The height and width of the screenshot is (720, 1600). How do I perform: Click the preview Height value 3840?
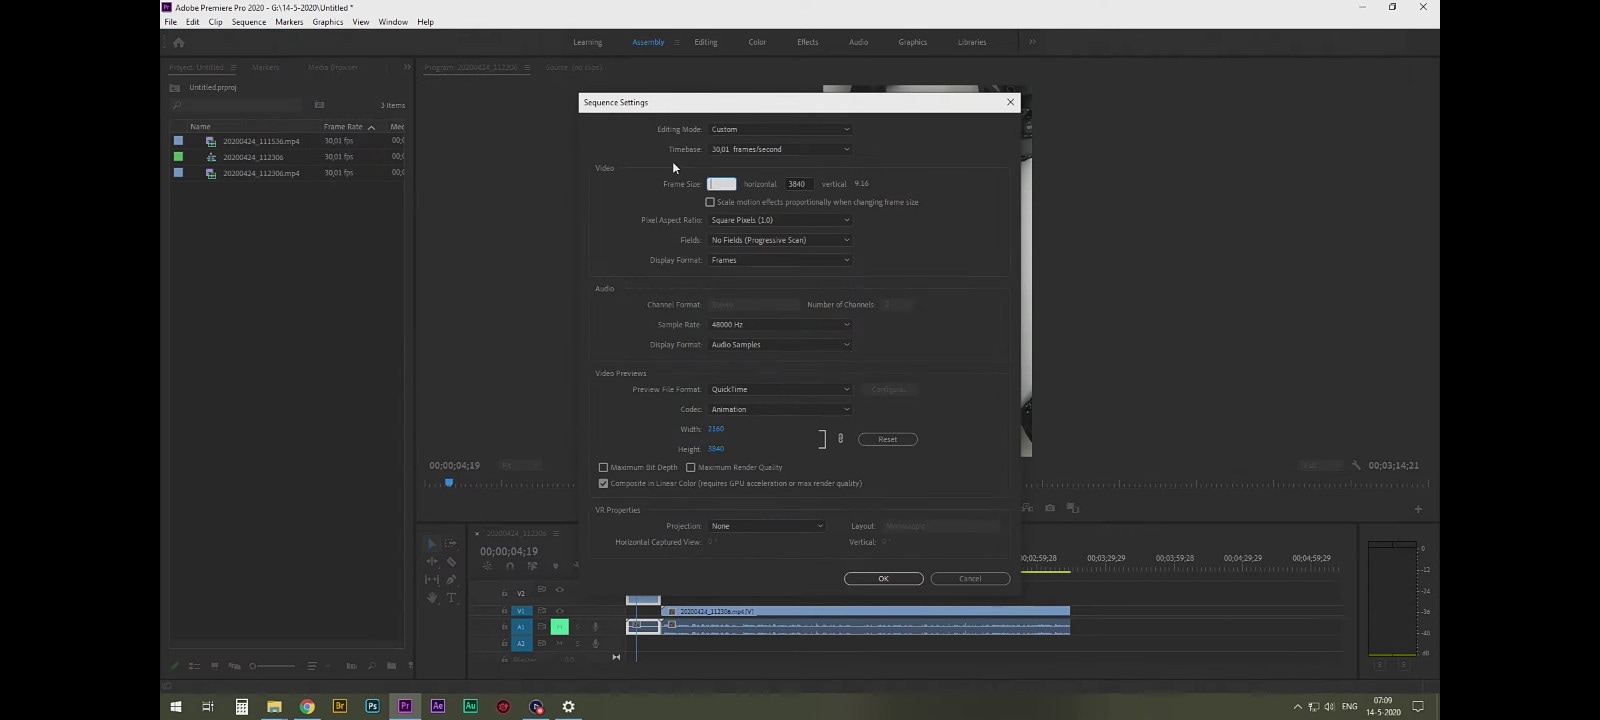[716, 449]
